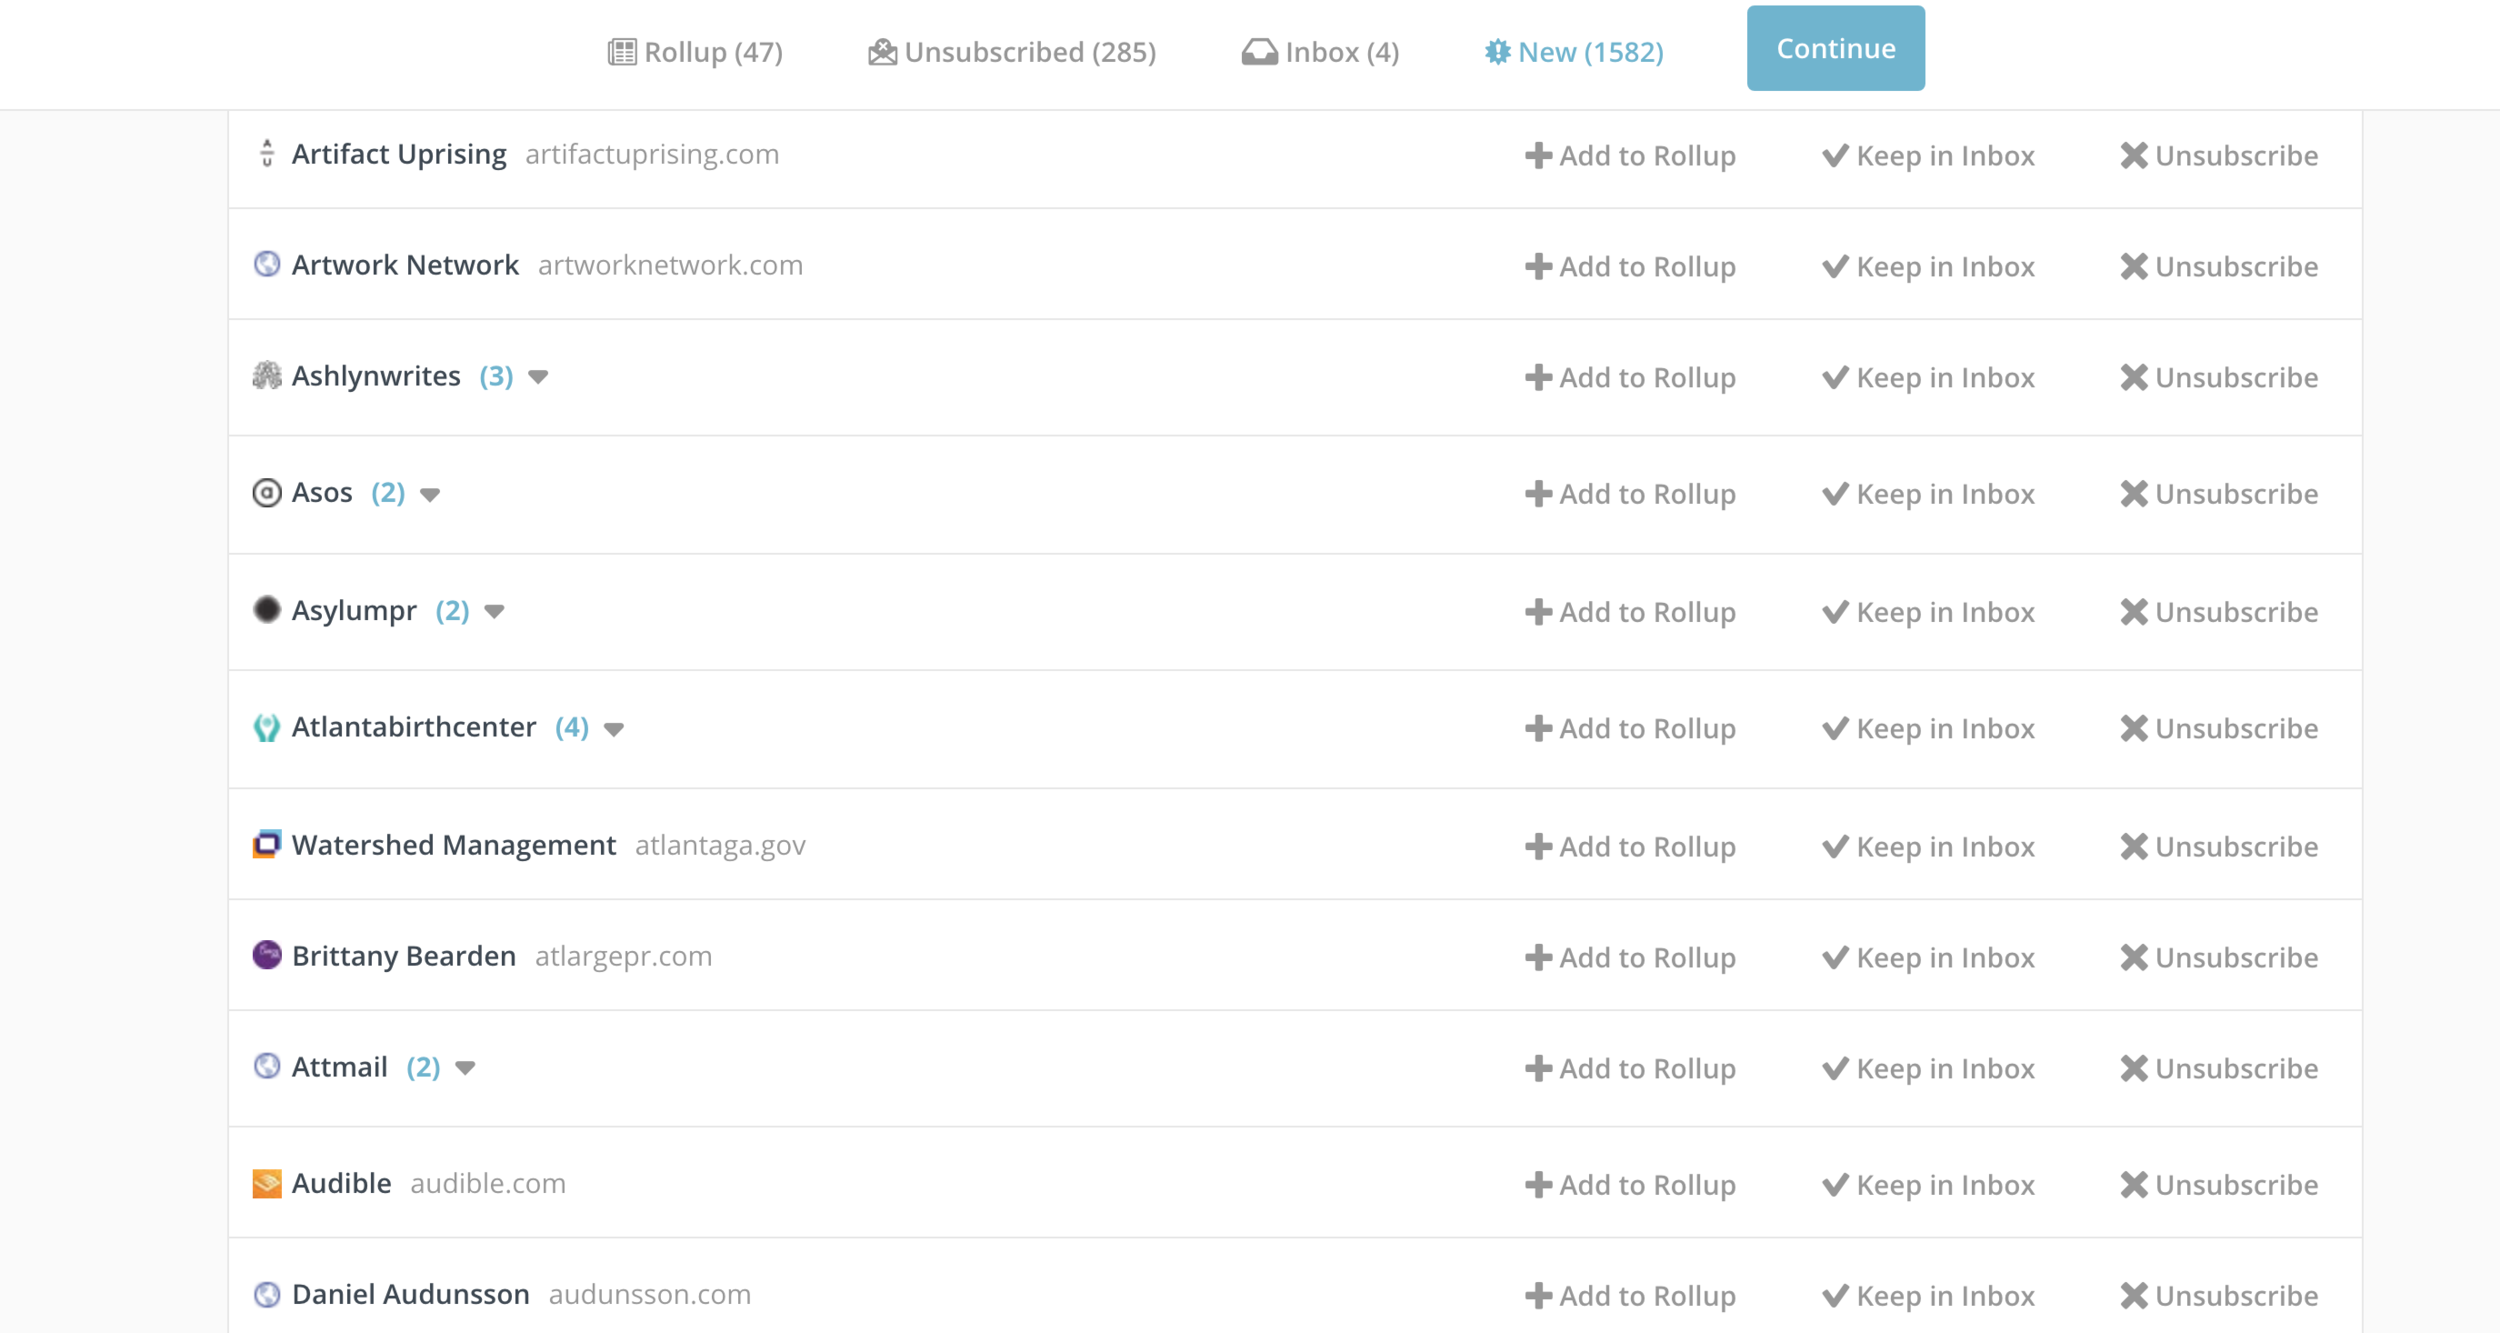Viewport: 2500px width, 1333px height.
Task: Unsubscribe from Artwork Network
Action: 2219,267
